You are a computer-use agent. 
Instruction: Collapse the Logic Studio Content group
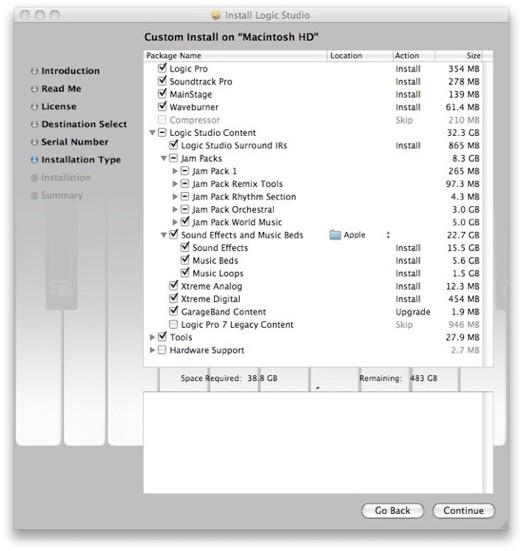pyautogui.click(x=152, y=132)
